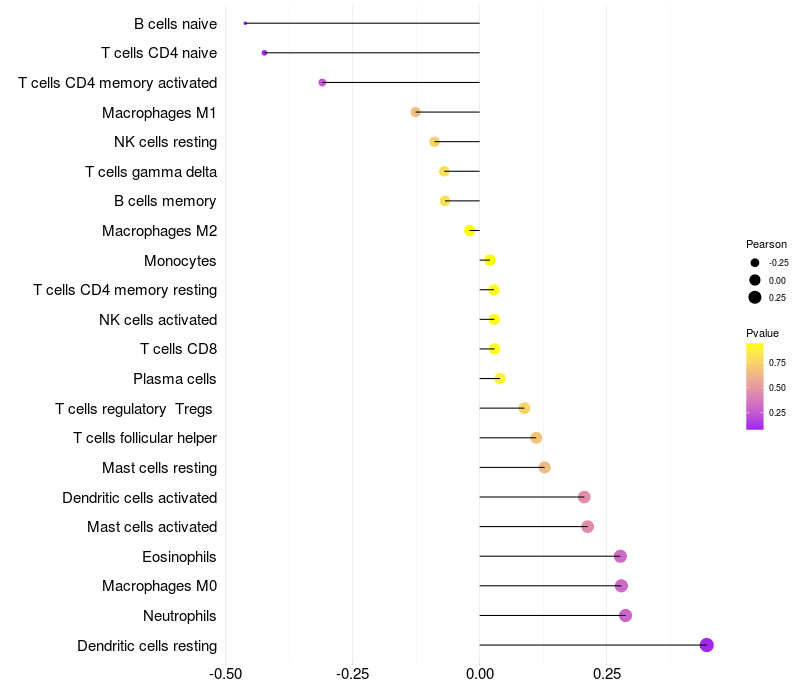Click the T cells CD4 naive dot

[x=264, y=53]
